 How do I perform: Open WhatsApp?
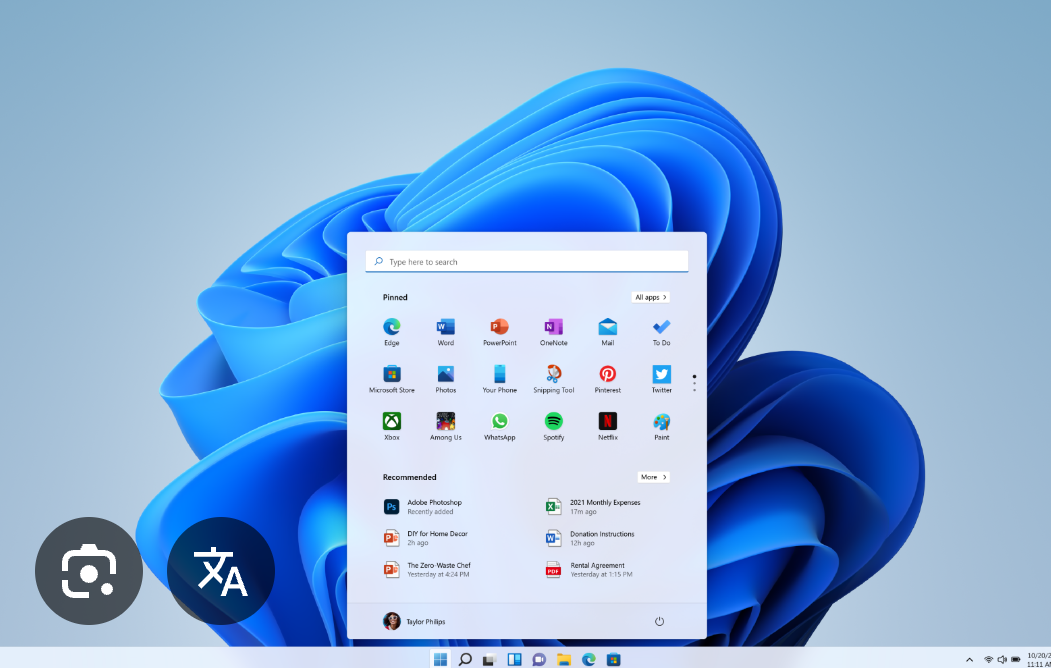pos(499,425)
